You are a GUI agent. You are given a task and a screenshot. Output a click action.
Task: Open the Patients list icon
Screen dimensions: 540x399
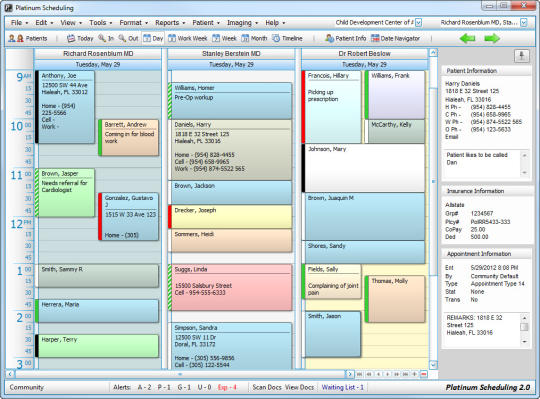(x=28, y=38)
